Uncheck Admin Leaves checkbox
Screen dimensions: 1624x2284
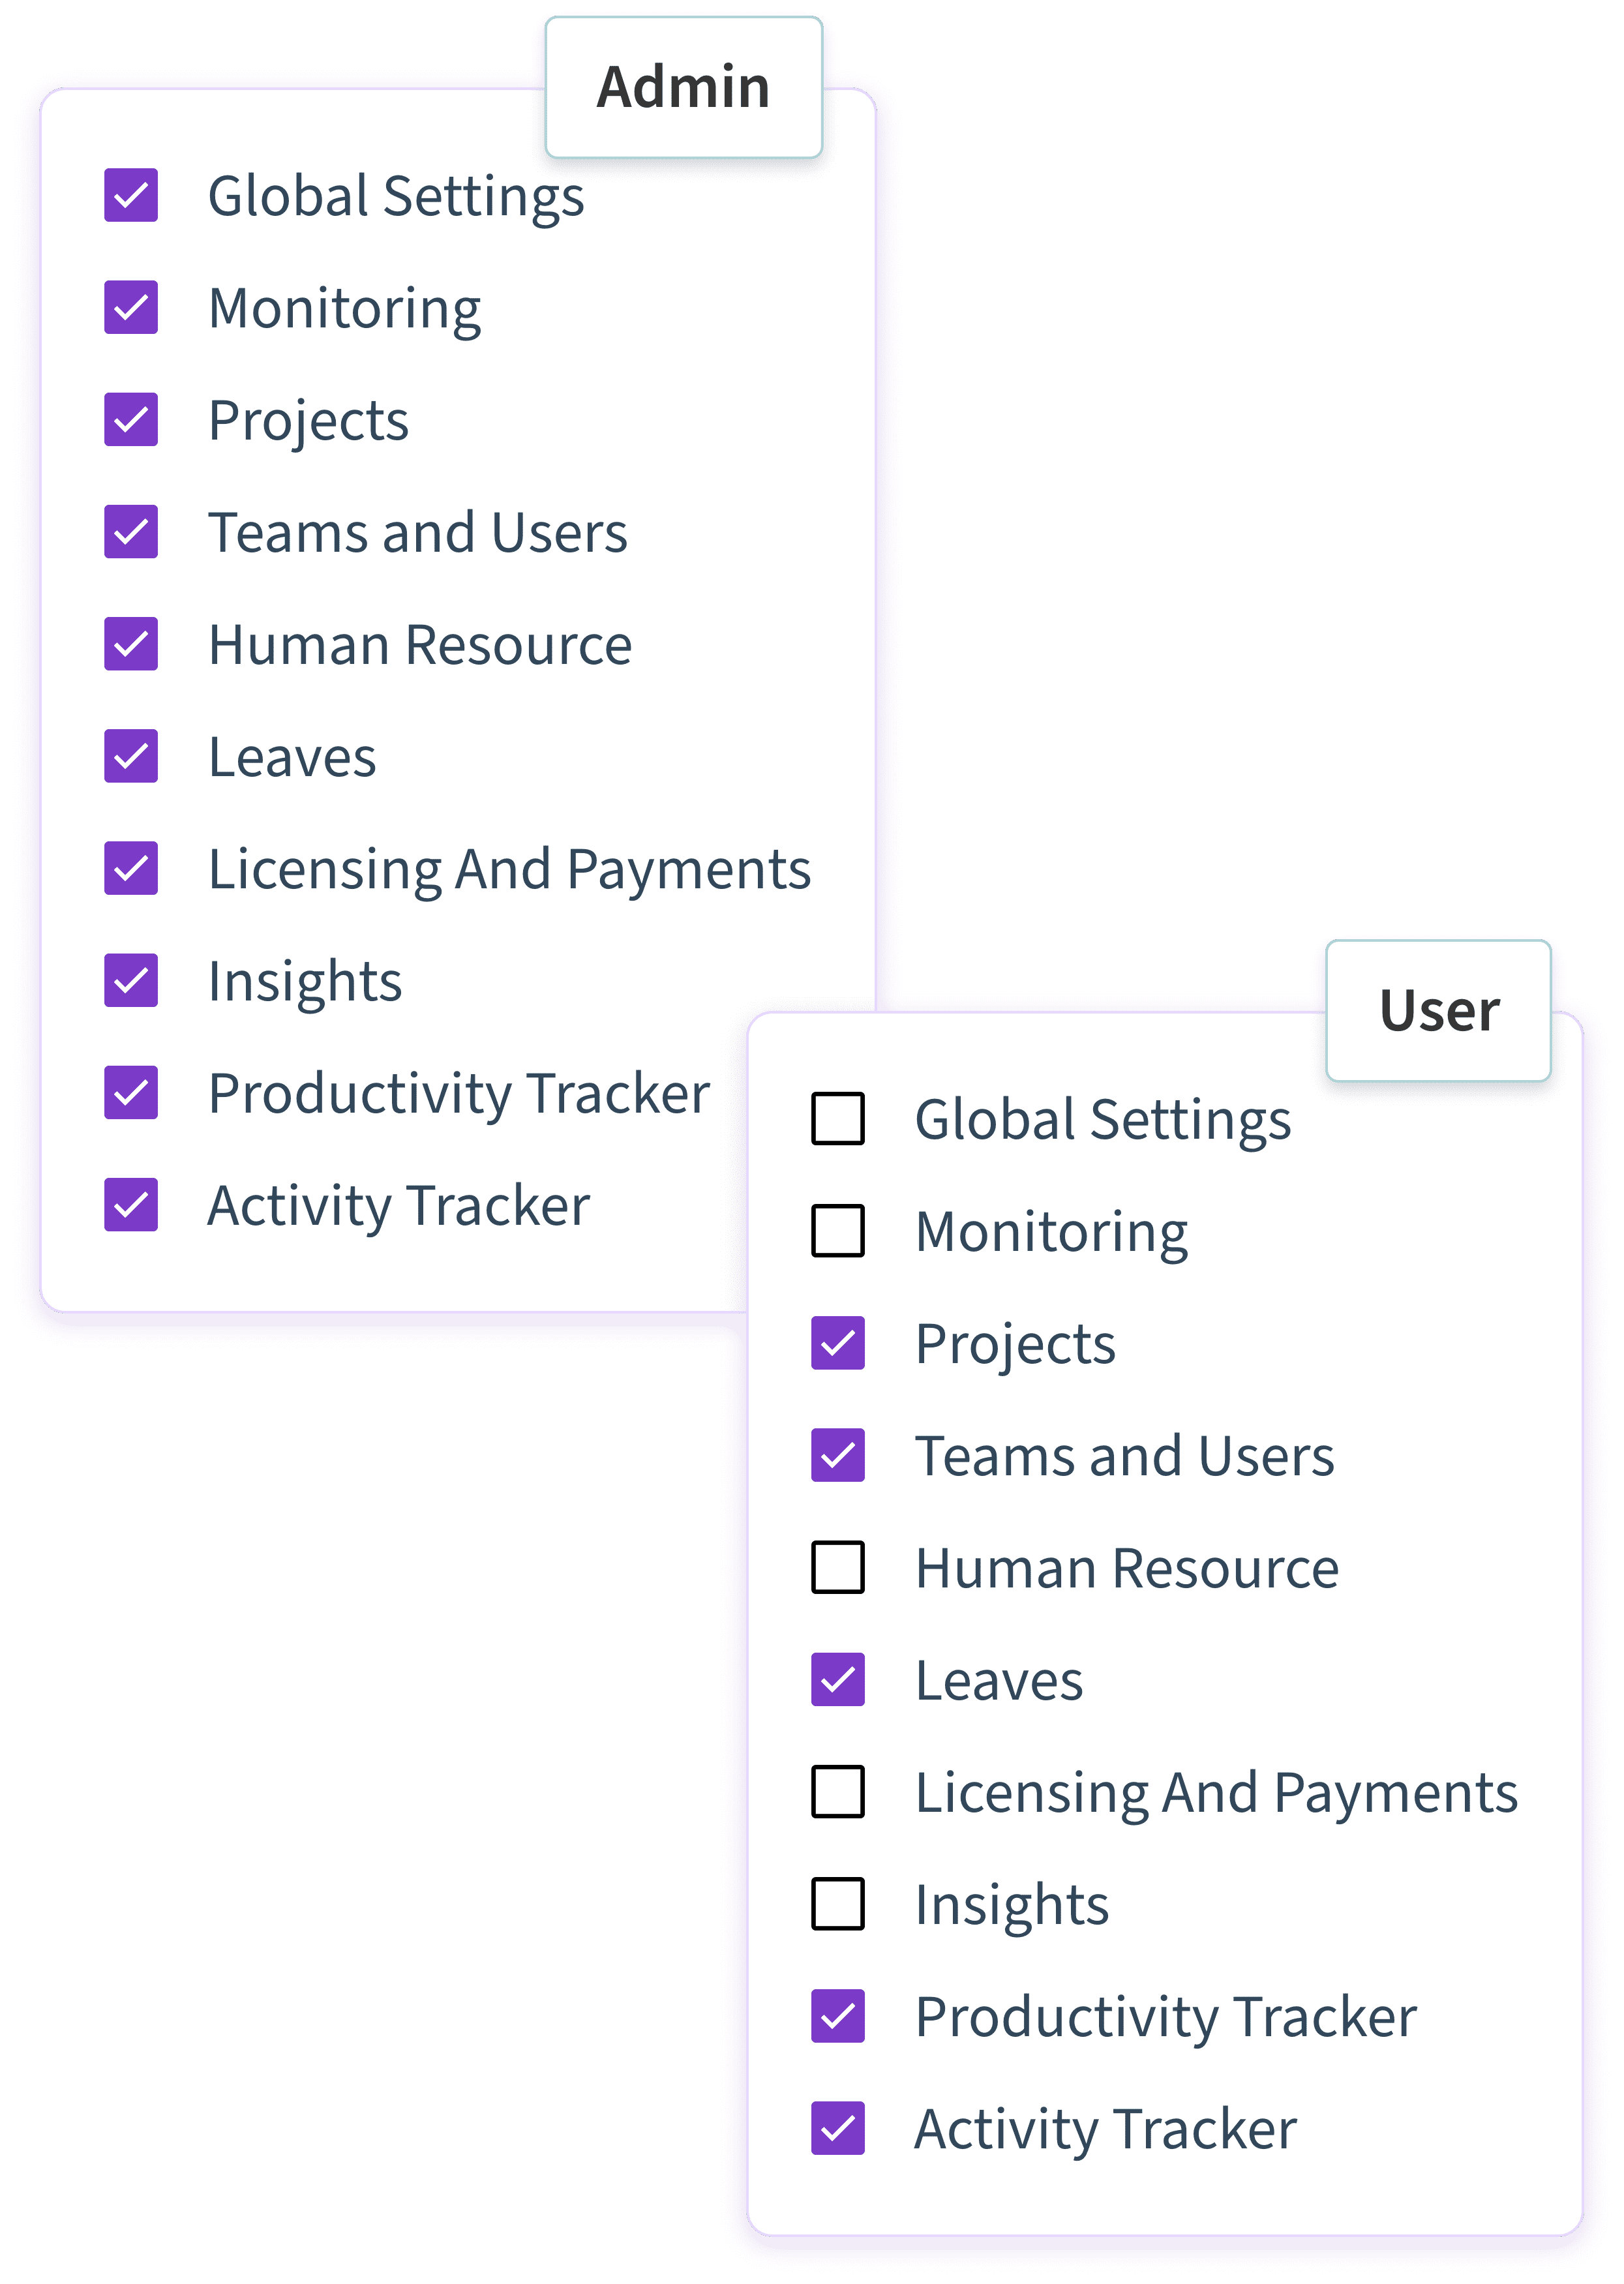click(x=131, y=756)
